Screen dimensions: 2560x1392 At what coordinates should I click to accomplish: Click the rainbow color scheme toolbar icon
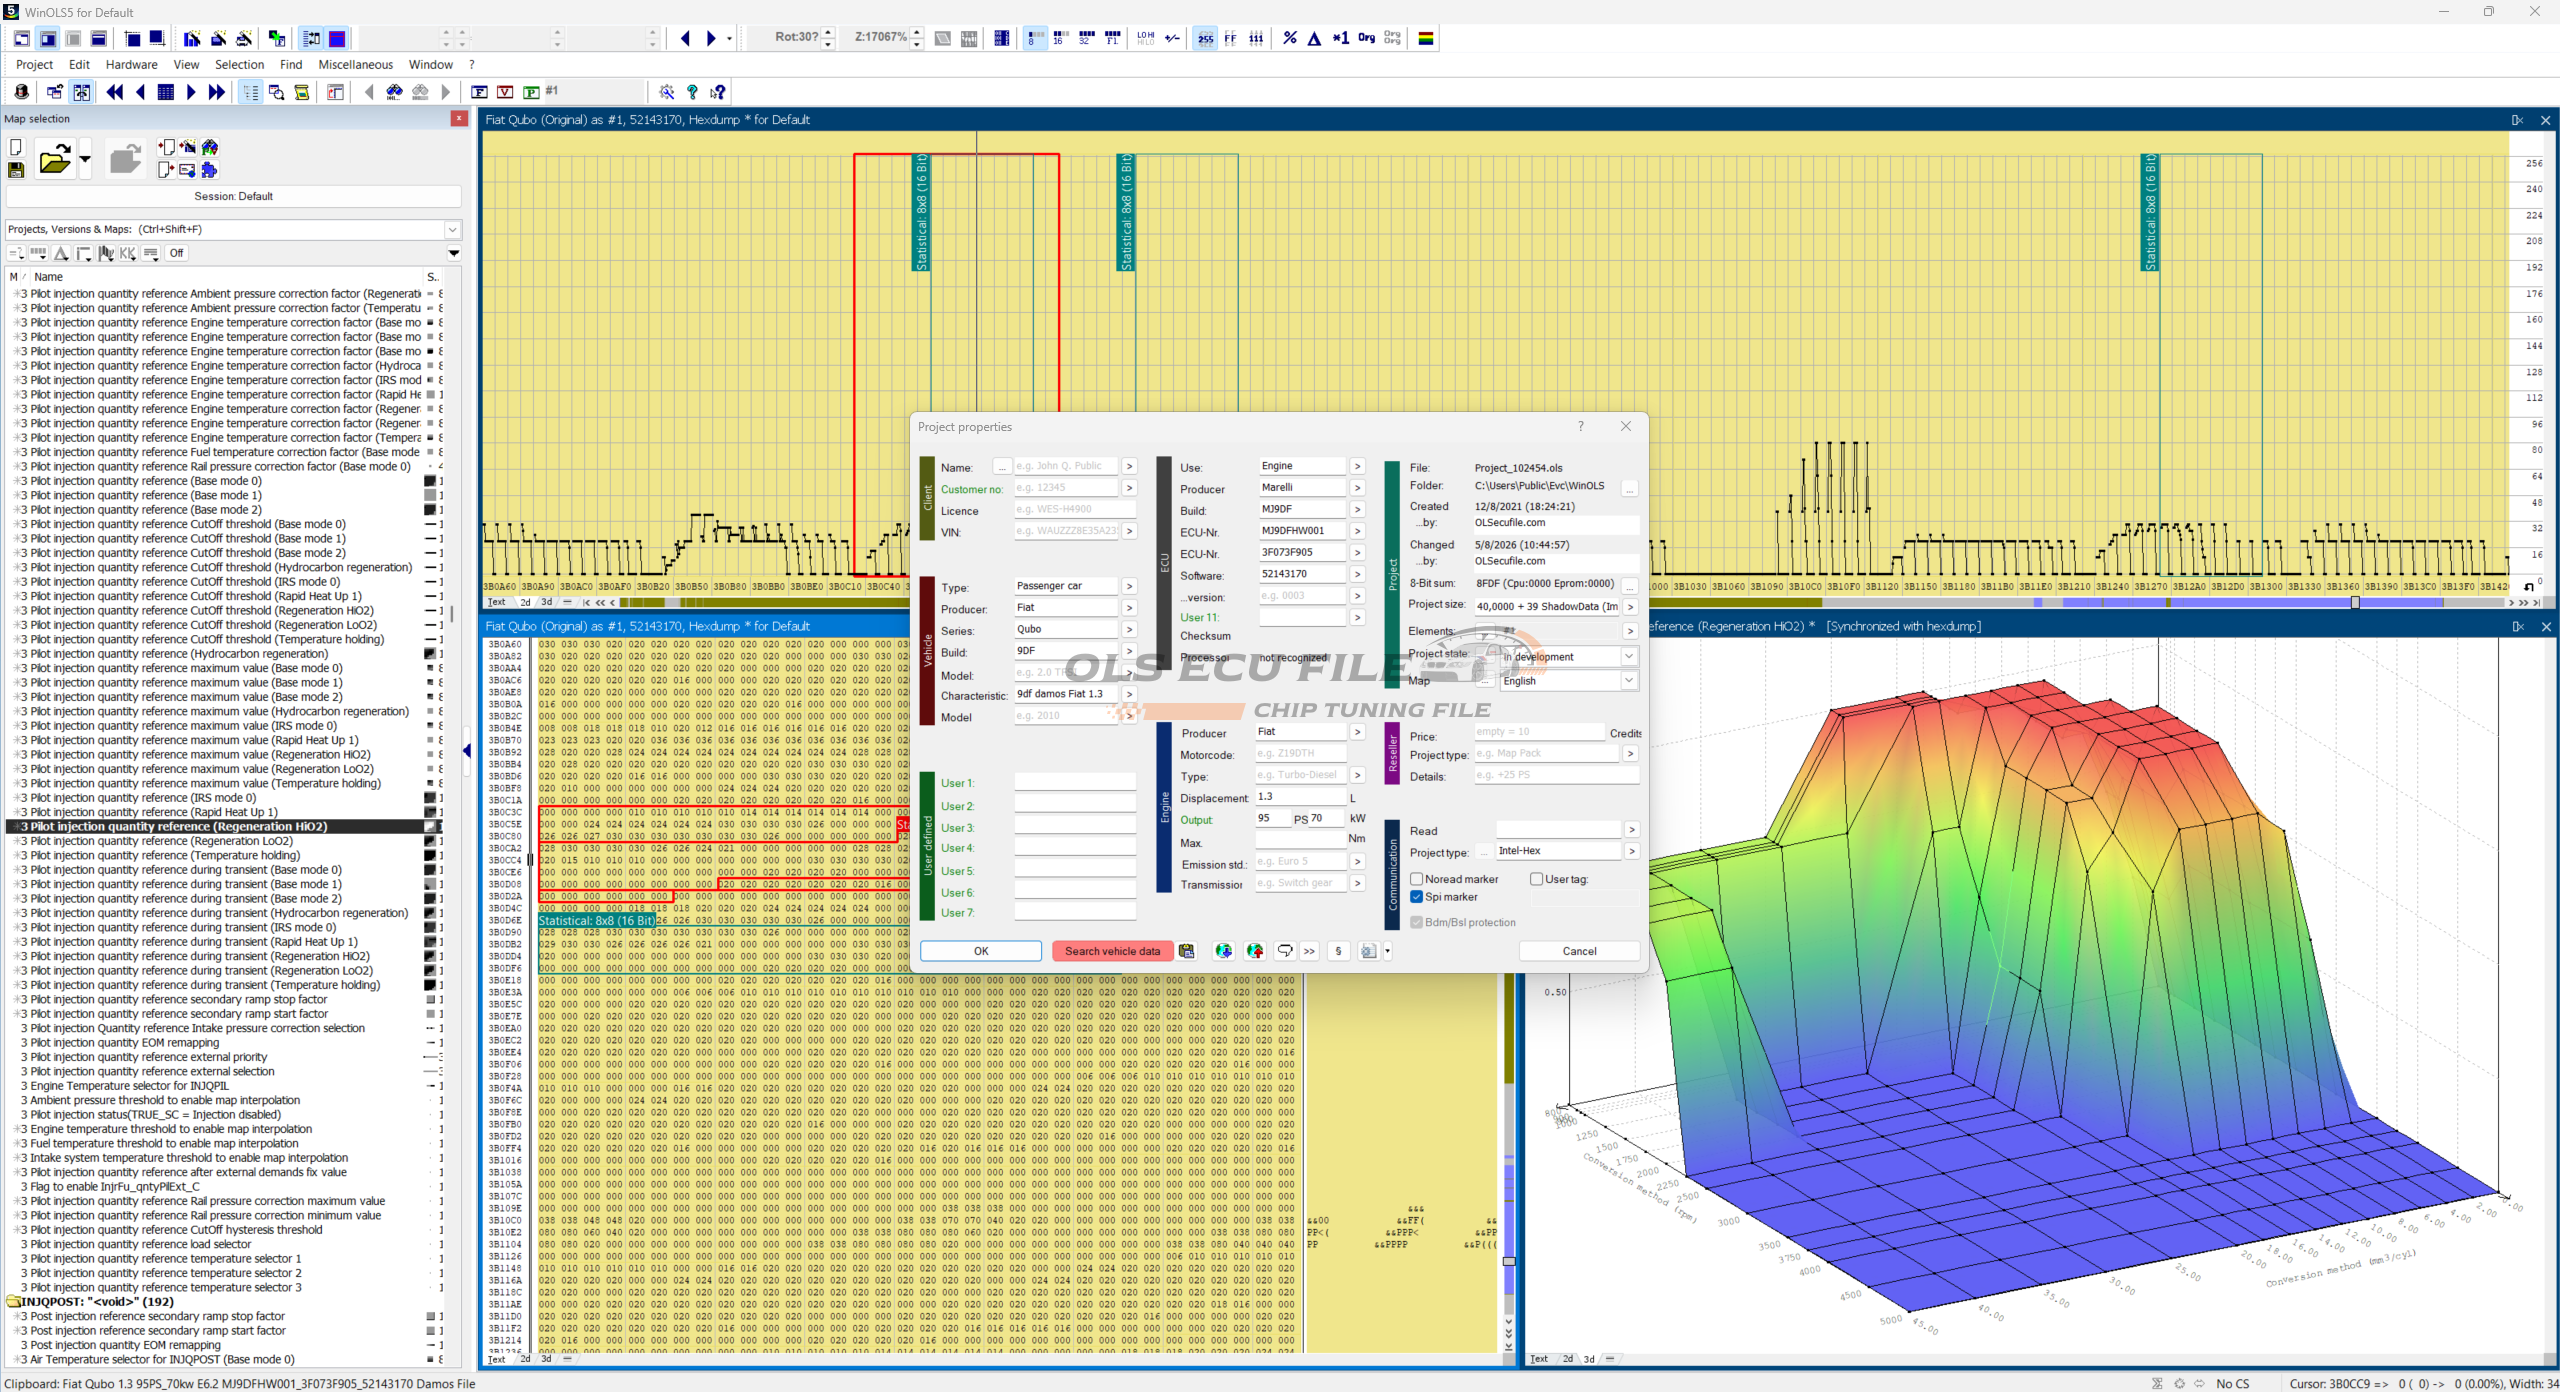click(1426, 38)
